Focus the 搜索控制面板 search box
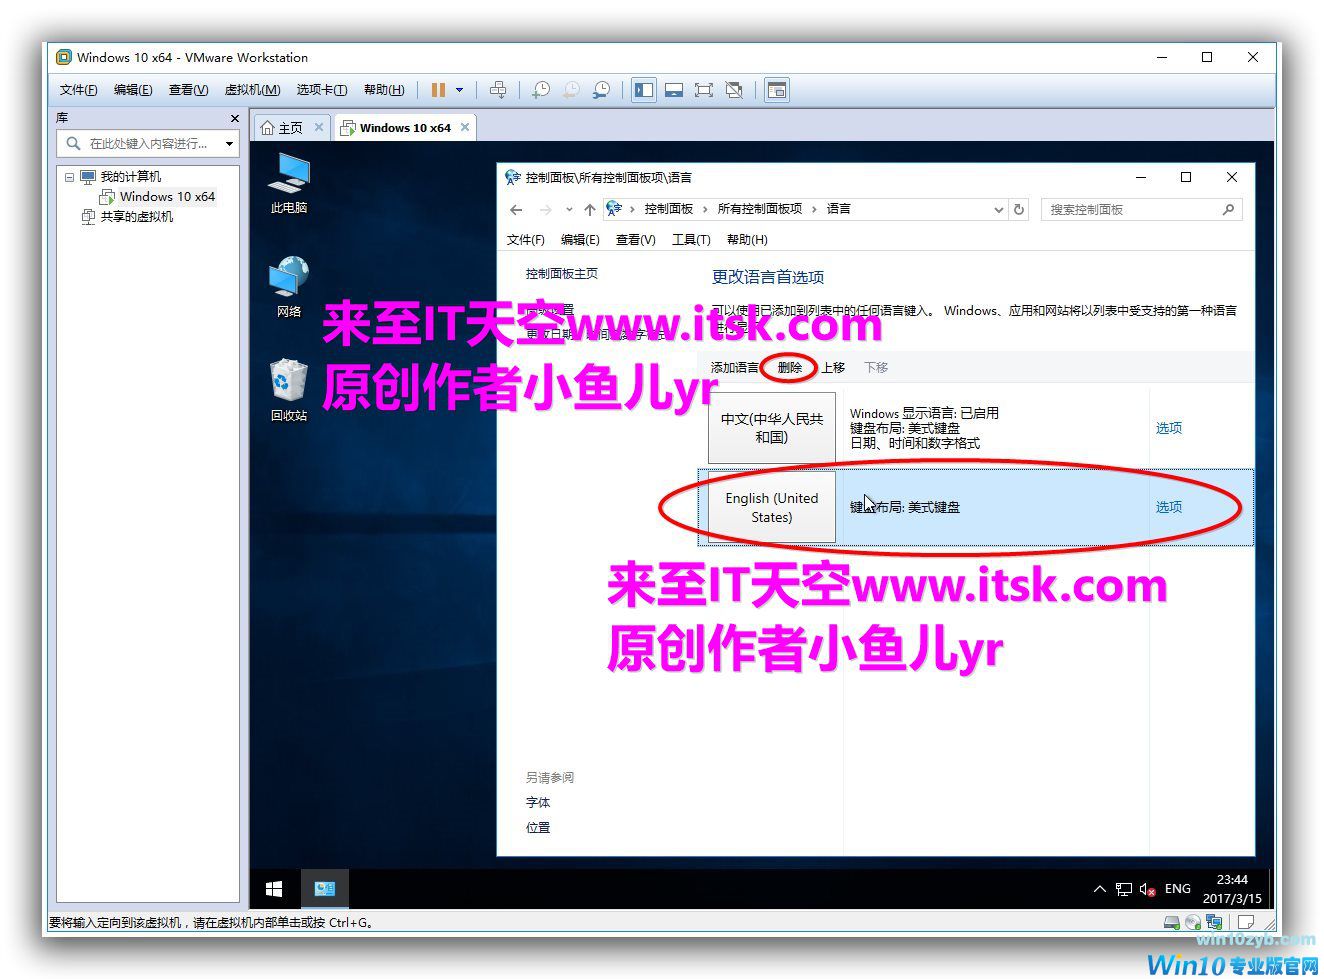This screenshot has width=1324, height=979. pyautogui.click(x=1141, y=210)
